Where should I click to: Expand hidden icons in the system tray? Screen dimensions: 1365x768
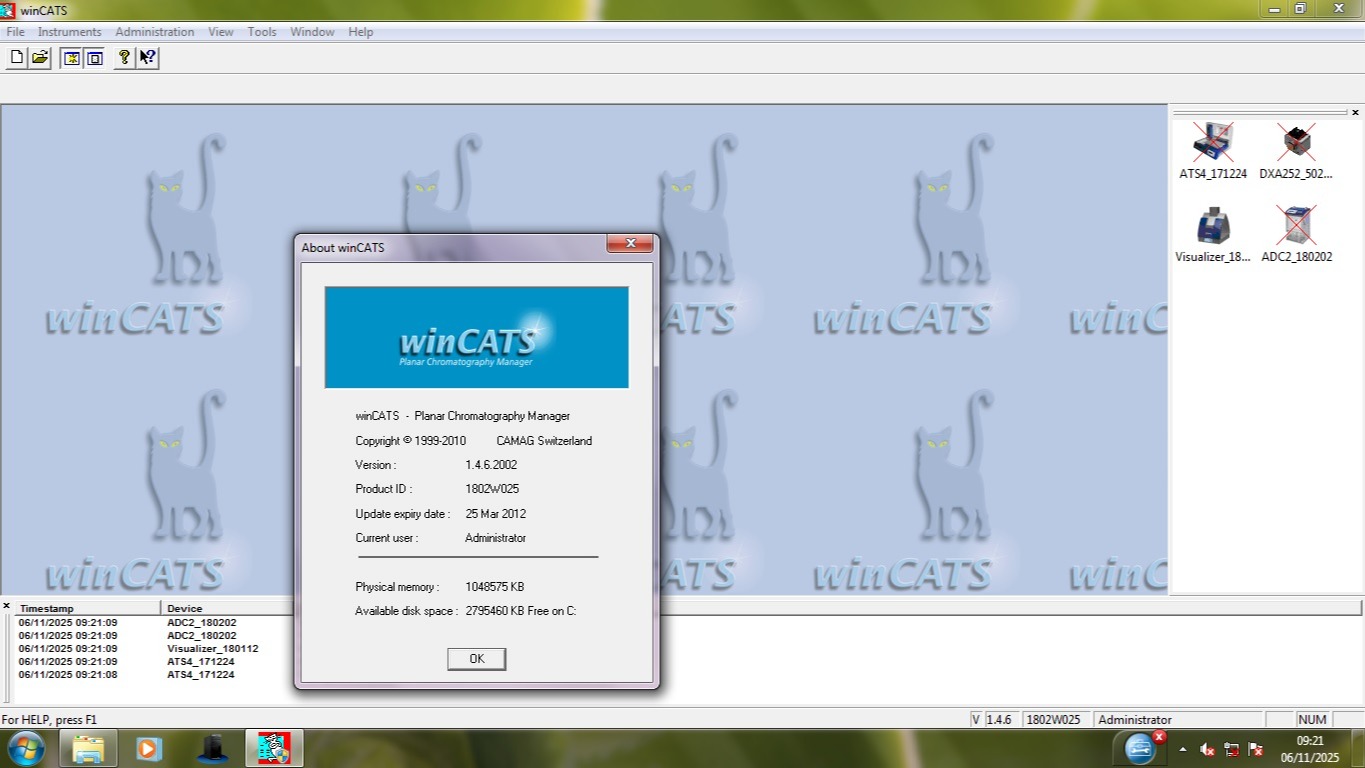1184,749
